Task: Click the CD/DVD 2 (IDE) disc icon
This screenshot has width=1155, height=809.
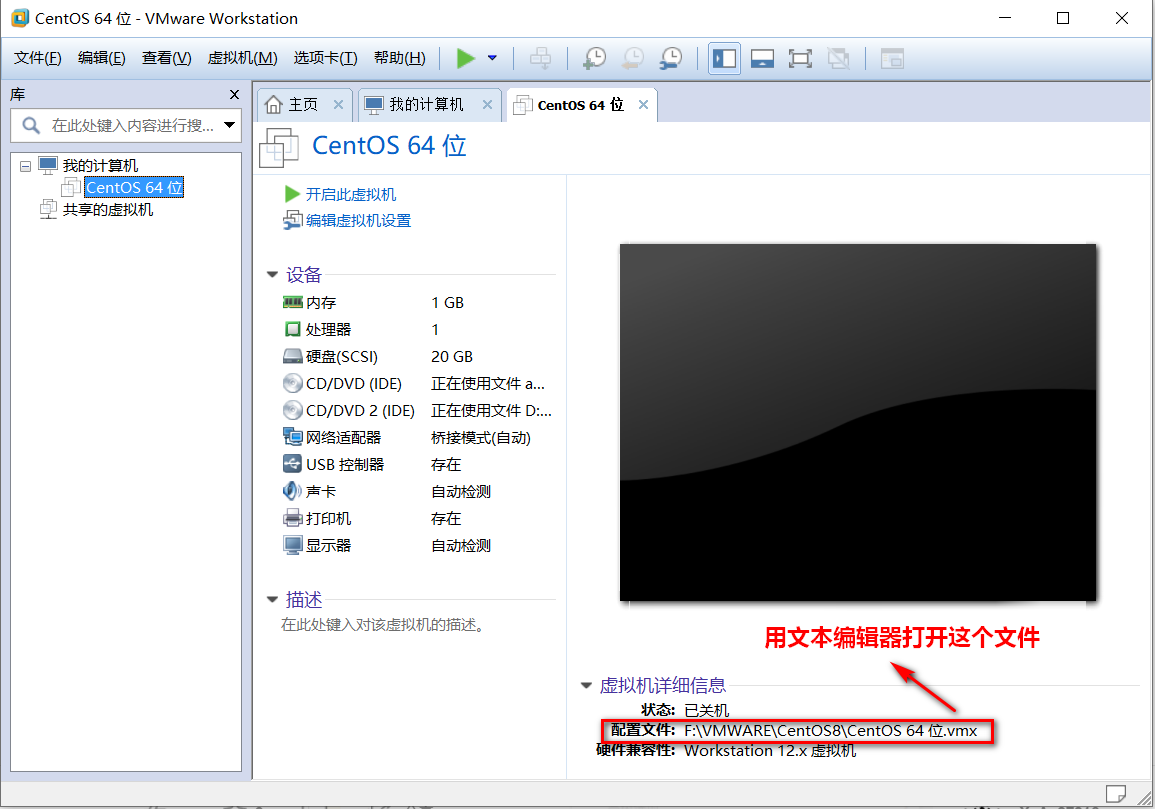Action: pos(292,410)
